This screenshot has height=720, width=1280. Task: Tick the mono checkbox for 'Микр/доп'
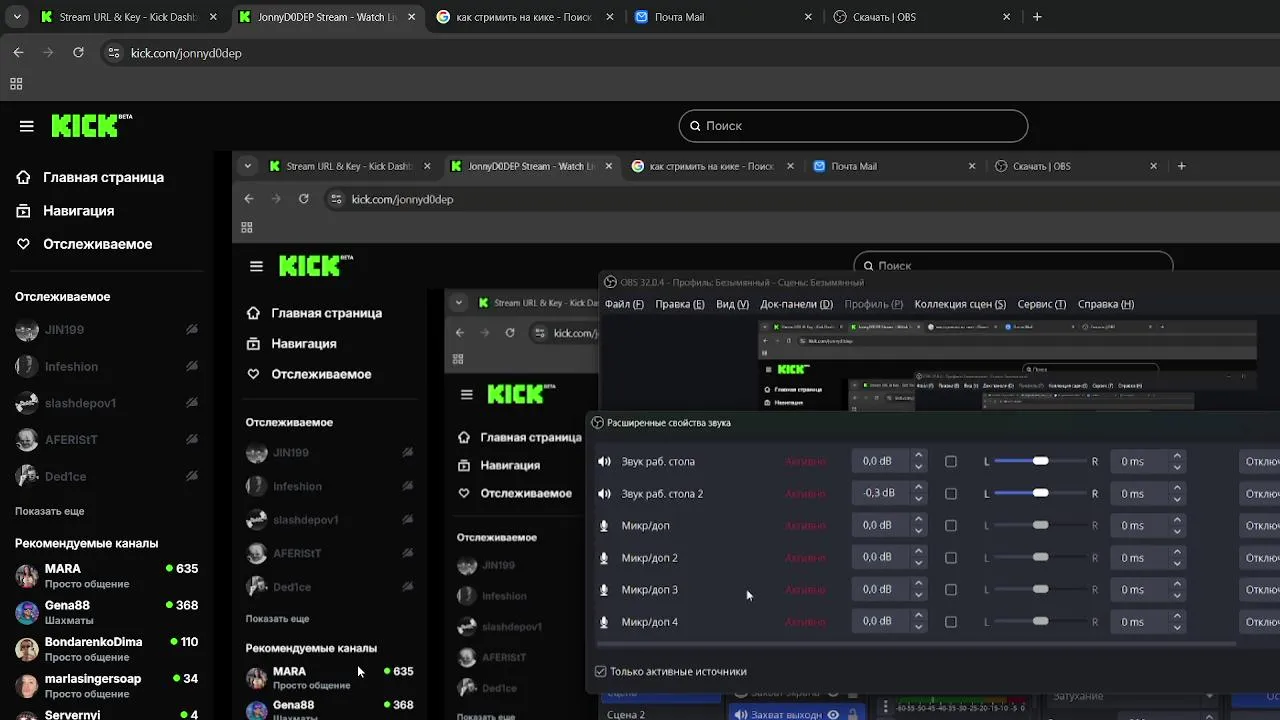pyautogui.click(x=951, y=526)
